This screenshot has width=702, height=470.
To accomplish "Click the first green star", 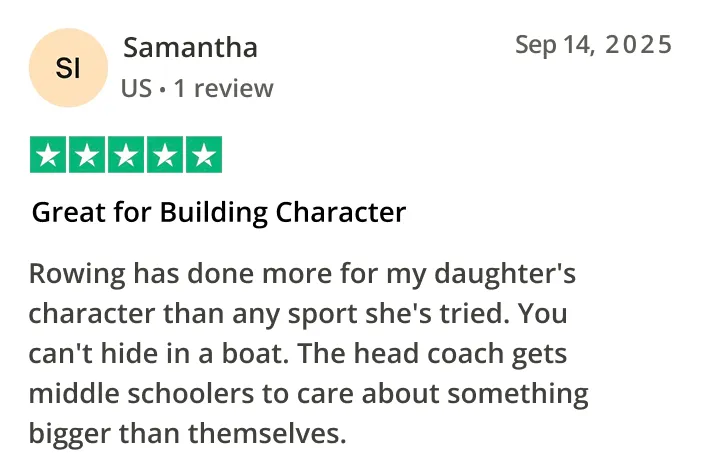I will click(48, 154).
